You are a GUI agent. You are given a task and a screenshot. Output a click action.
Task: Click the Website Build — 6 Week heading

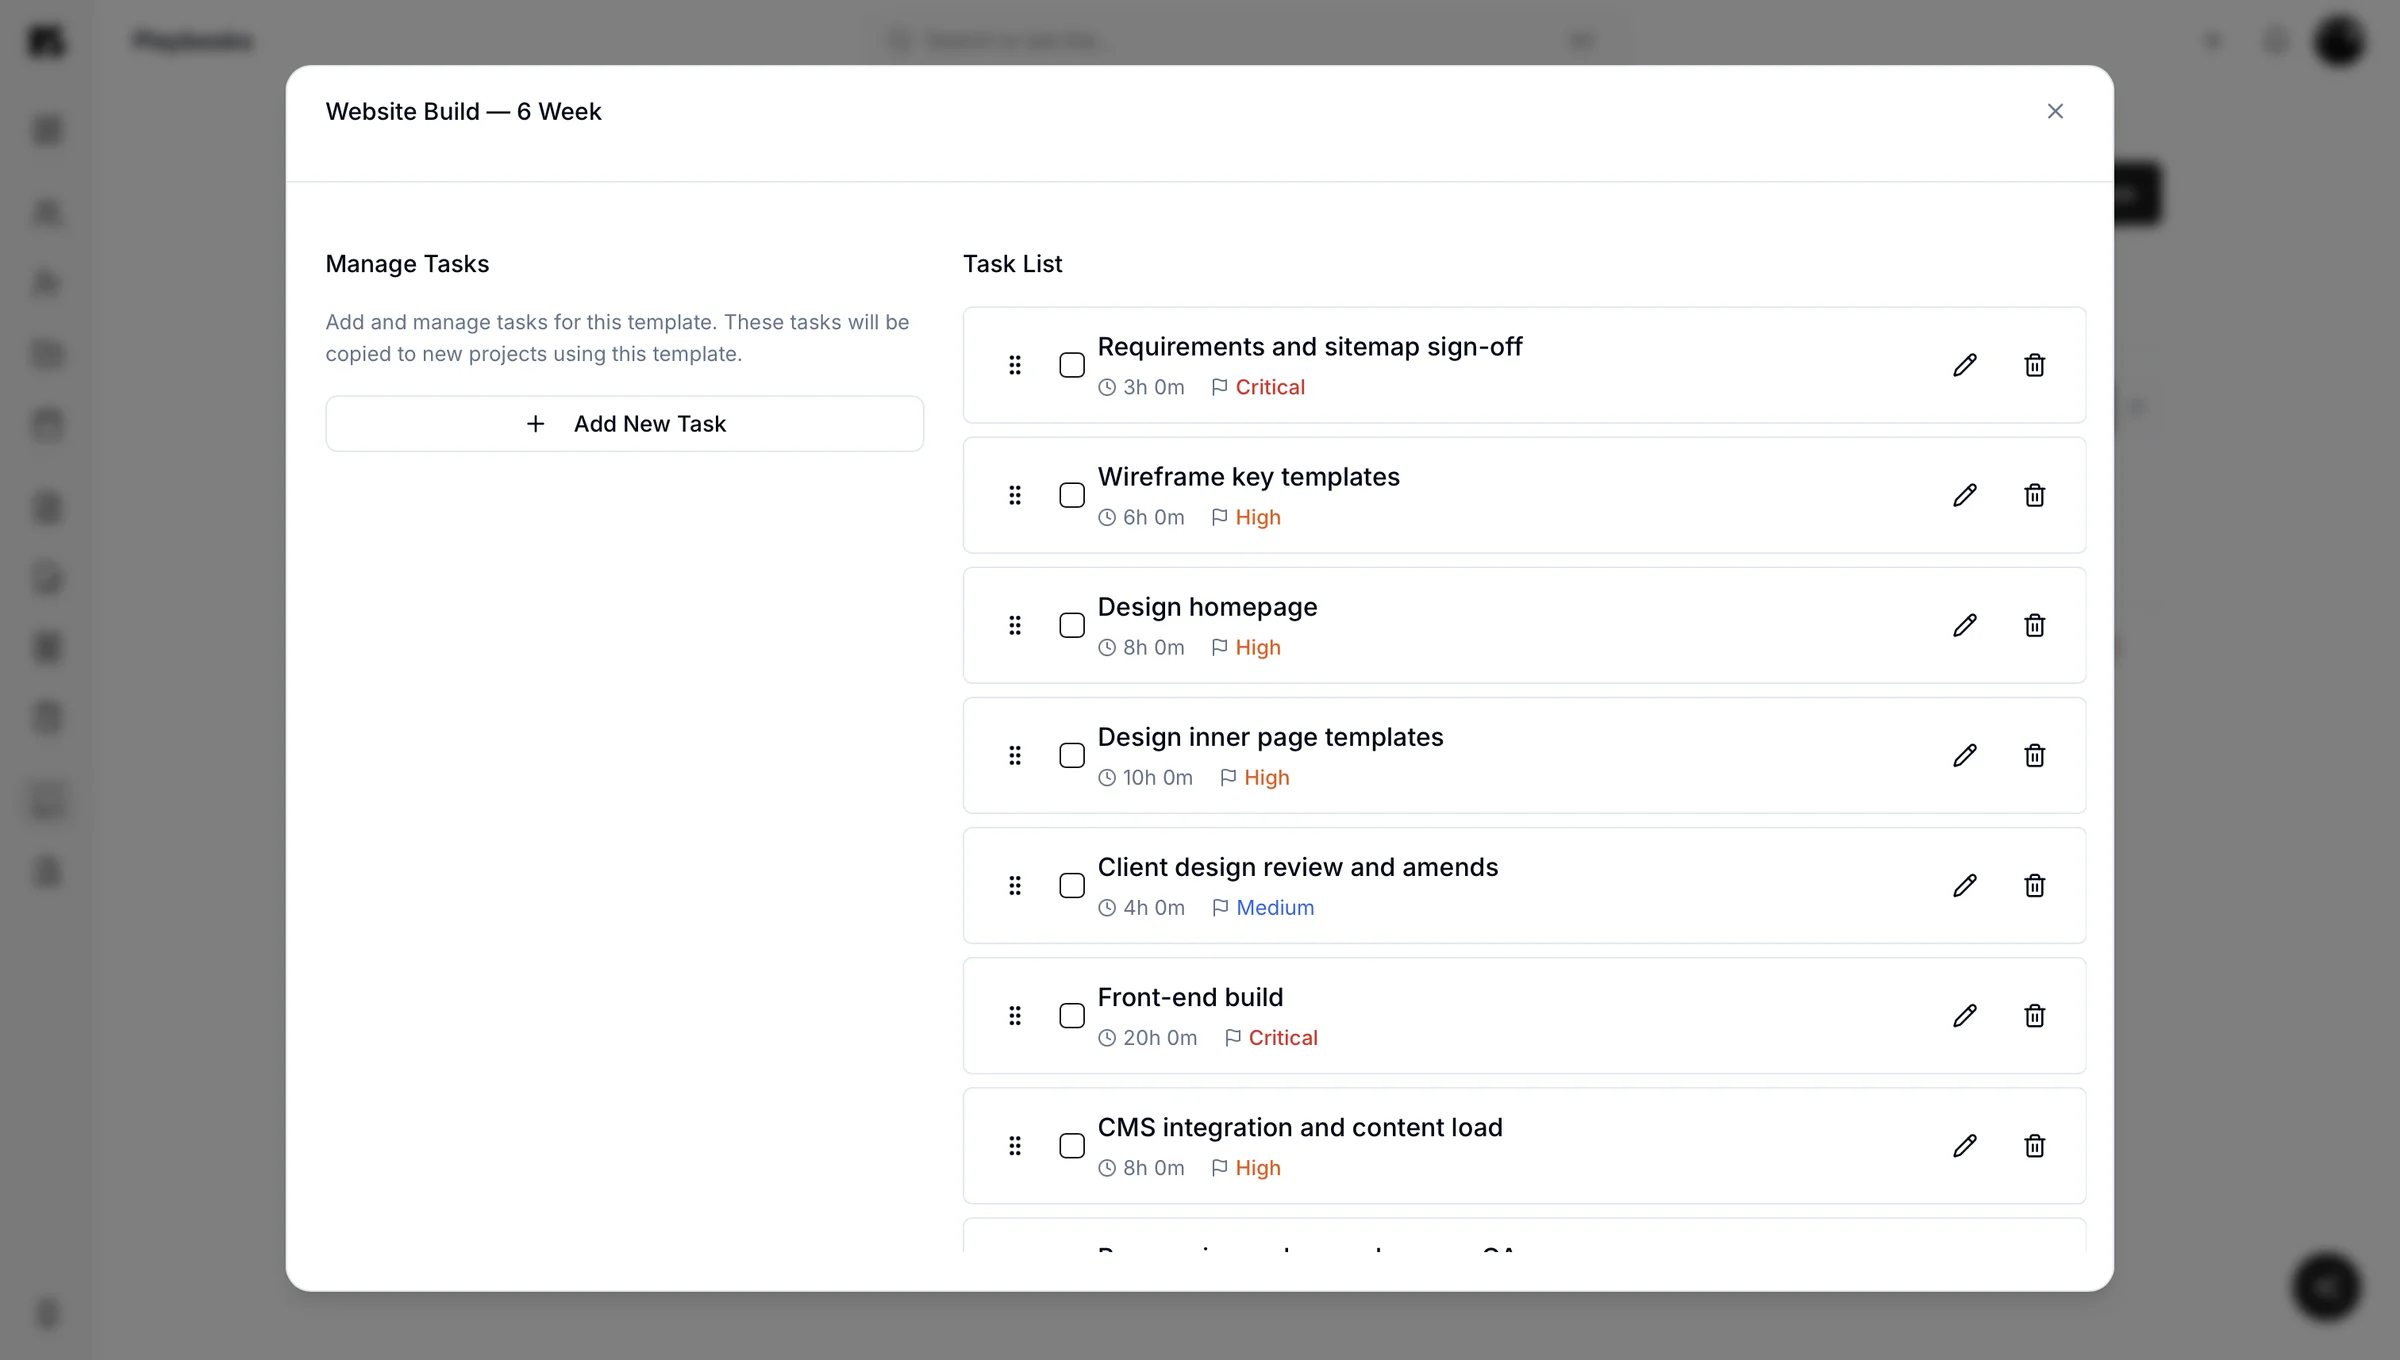(463, 111)
